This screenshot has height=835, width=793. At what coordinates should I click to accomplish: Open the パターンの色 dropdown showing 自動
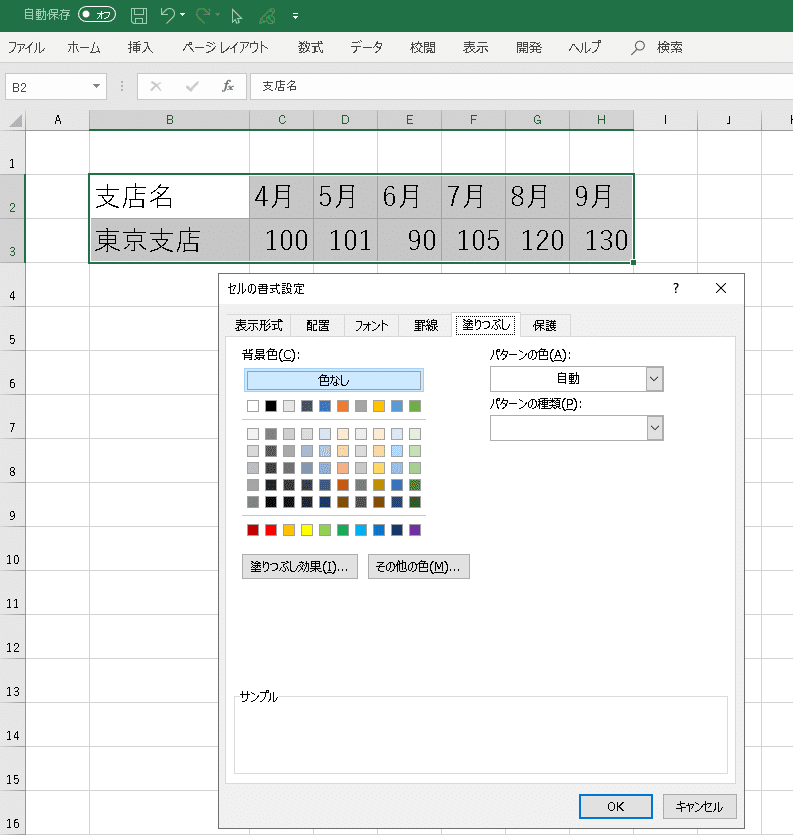[x=576, y=379]
